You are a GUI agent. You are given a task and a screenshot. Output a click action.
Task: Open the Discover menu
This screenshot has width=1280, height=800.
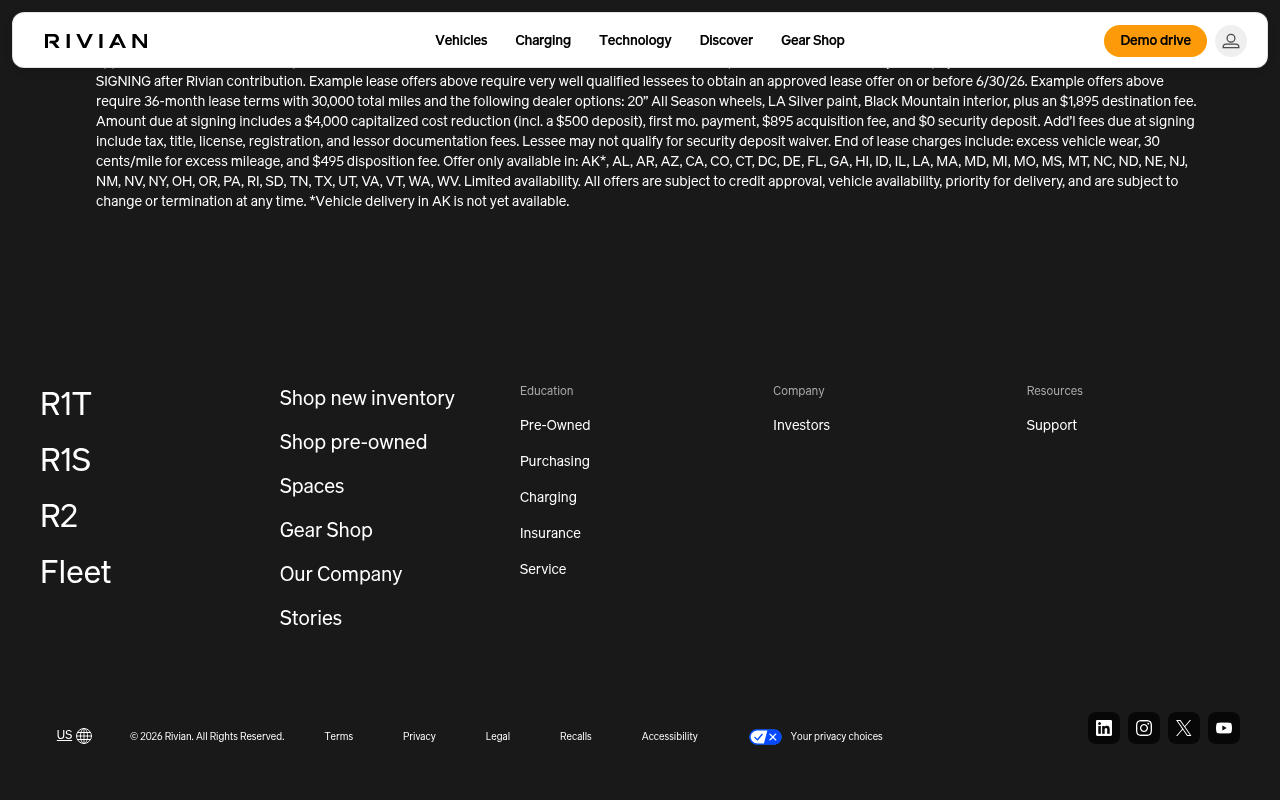point(726,41)
